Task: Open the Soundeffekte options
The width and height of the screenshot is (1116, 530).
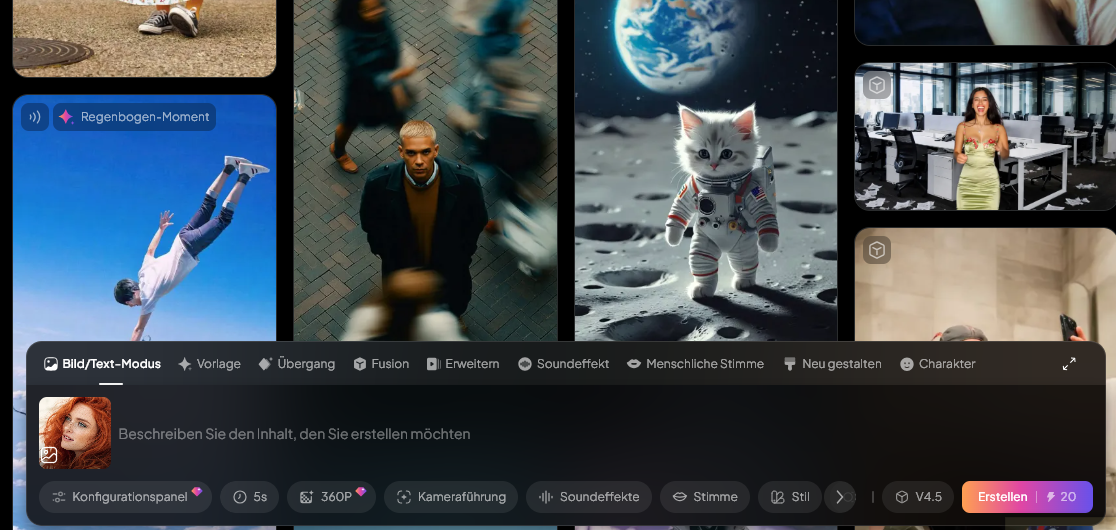Action: pos(589,497)
